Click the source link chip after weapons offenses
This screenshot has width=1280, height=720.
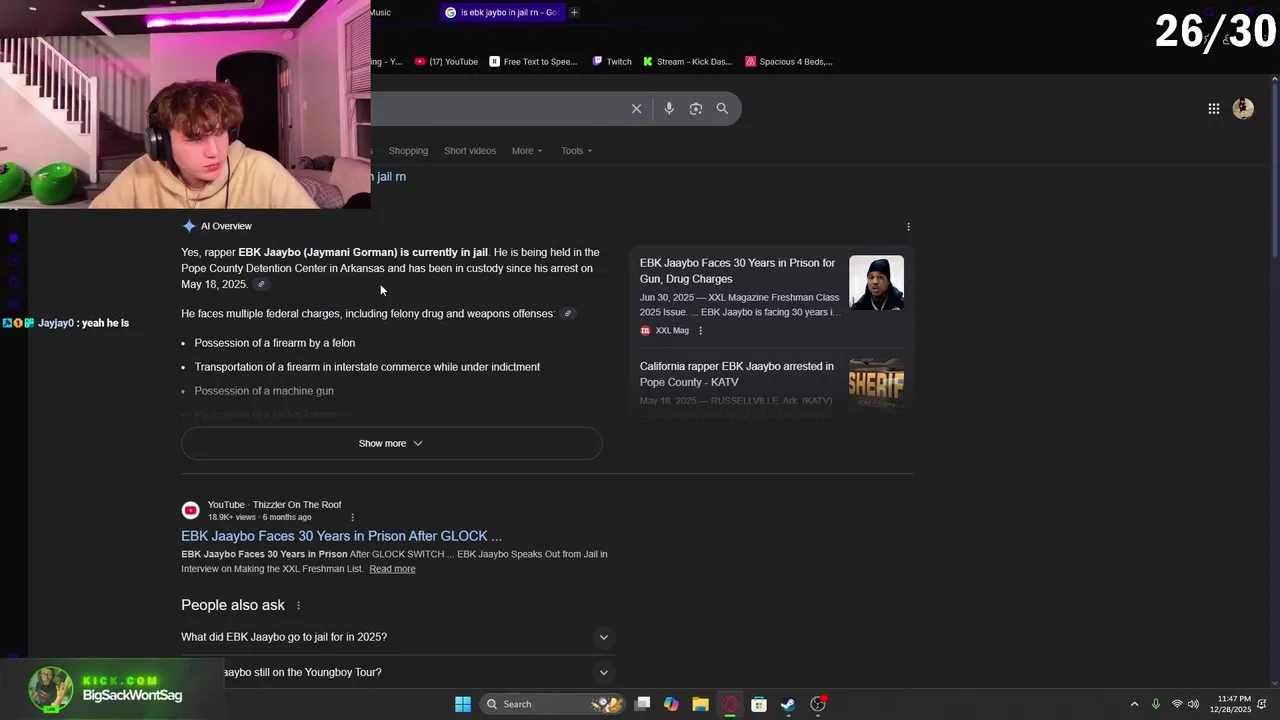(x=568, y=314)
